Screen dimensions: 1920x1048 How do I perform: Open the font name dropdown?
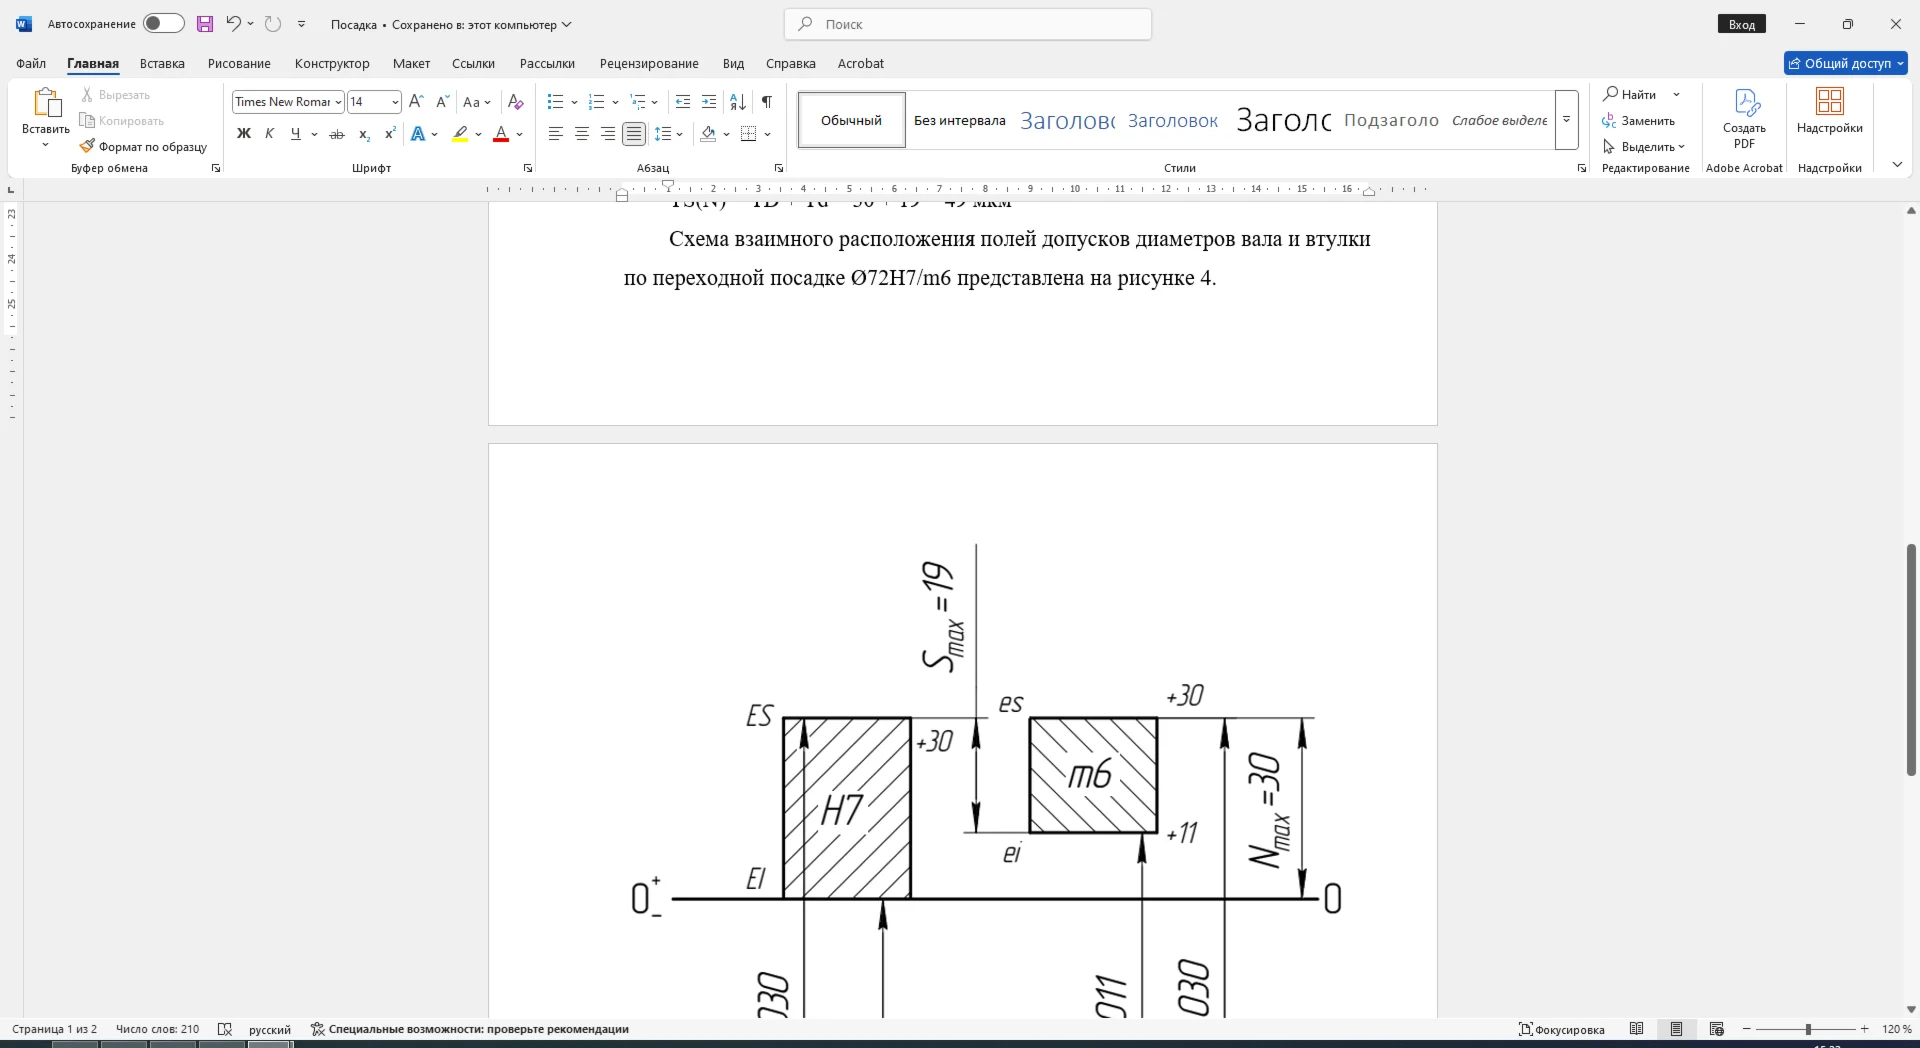pos(339,102)
